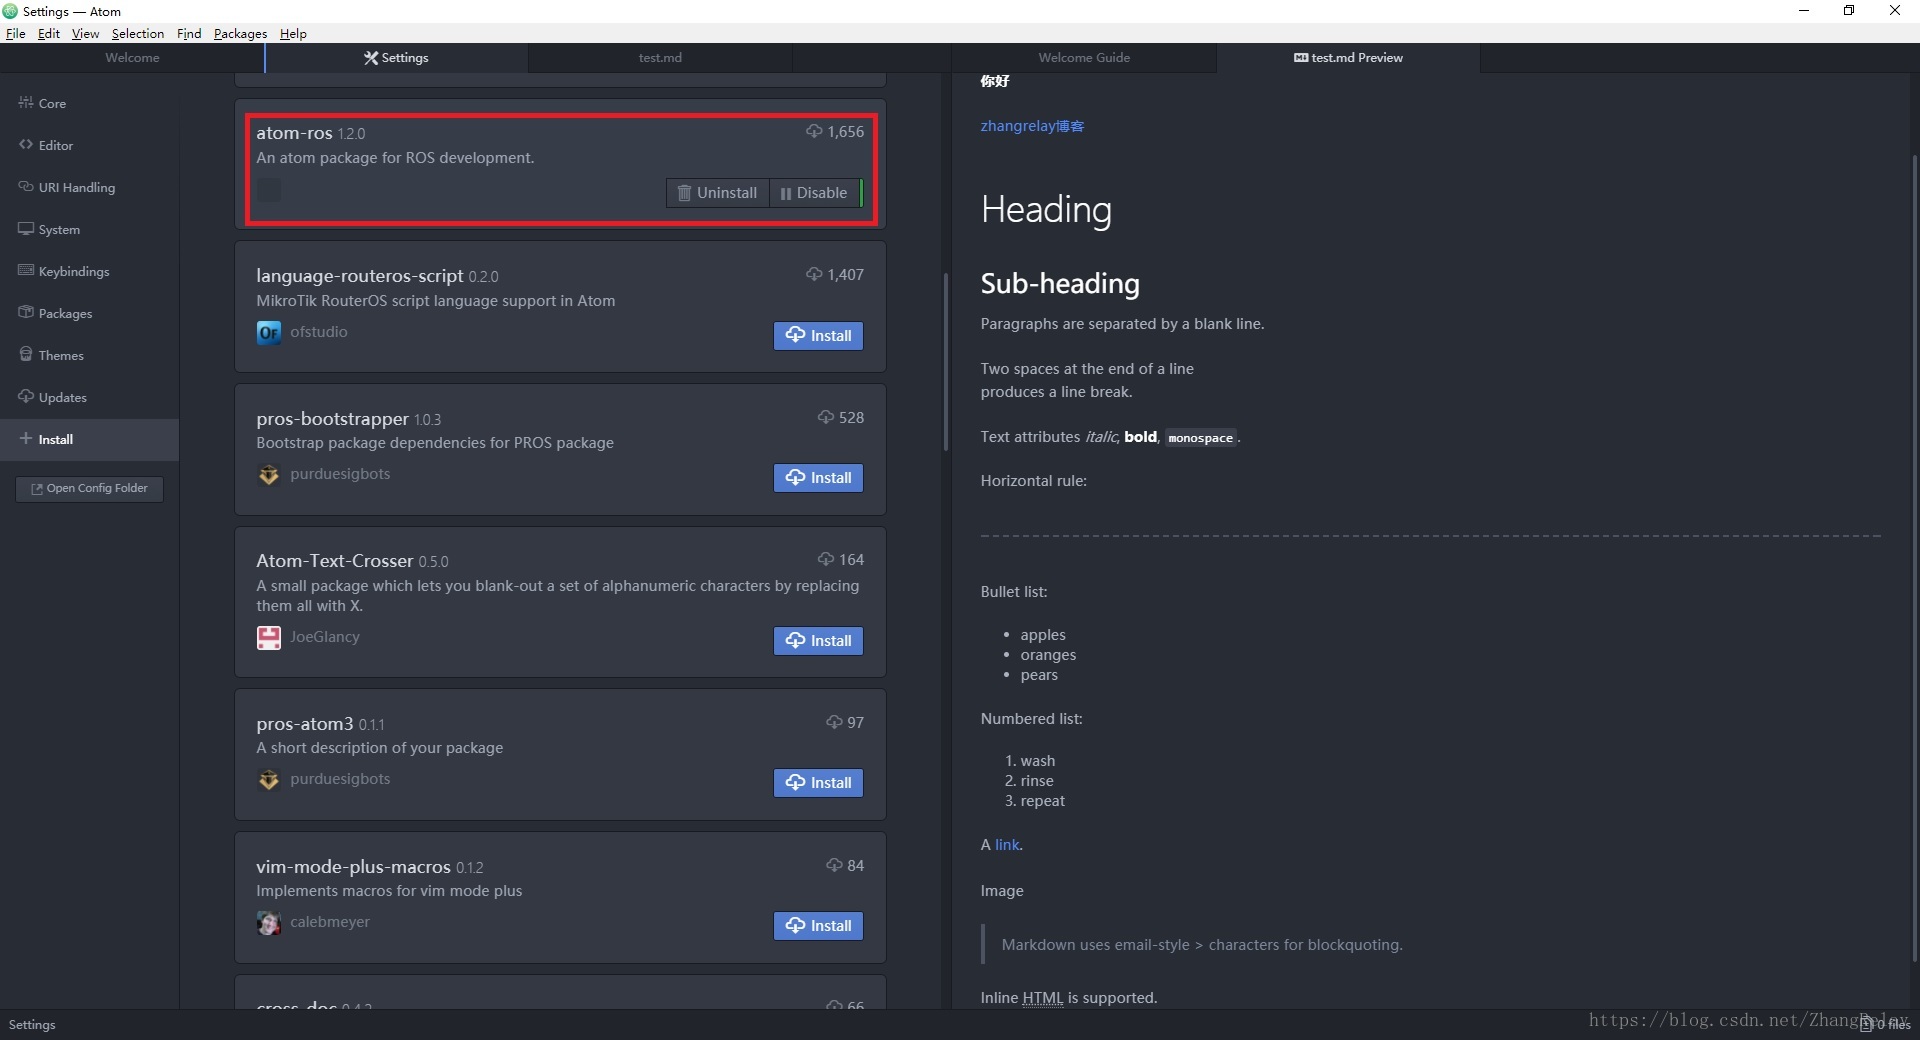The image size is (1920, 1040).
Task: Install vim-mode-plus-macros package
Action: pyautogui.click(x=818, y=926)
